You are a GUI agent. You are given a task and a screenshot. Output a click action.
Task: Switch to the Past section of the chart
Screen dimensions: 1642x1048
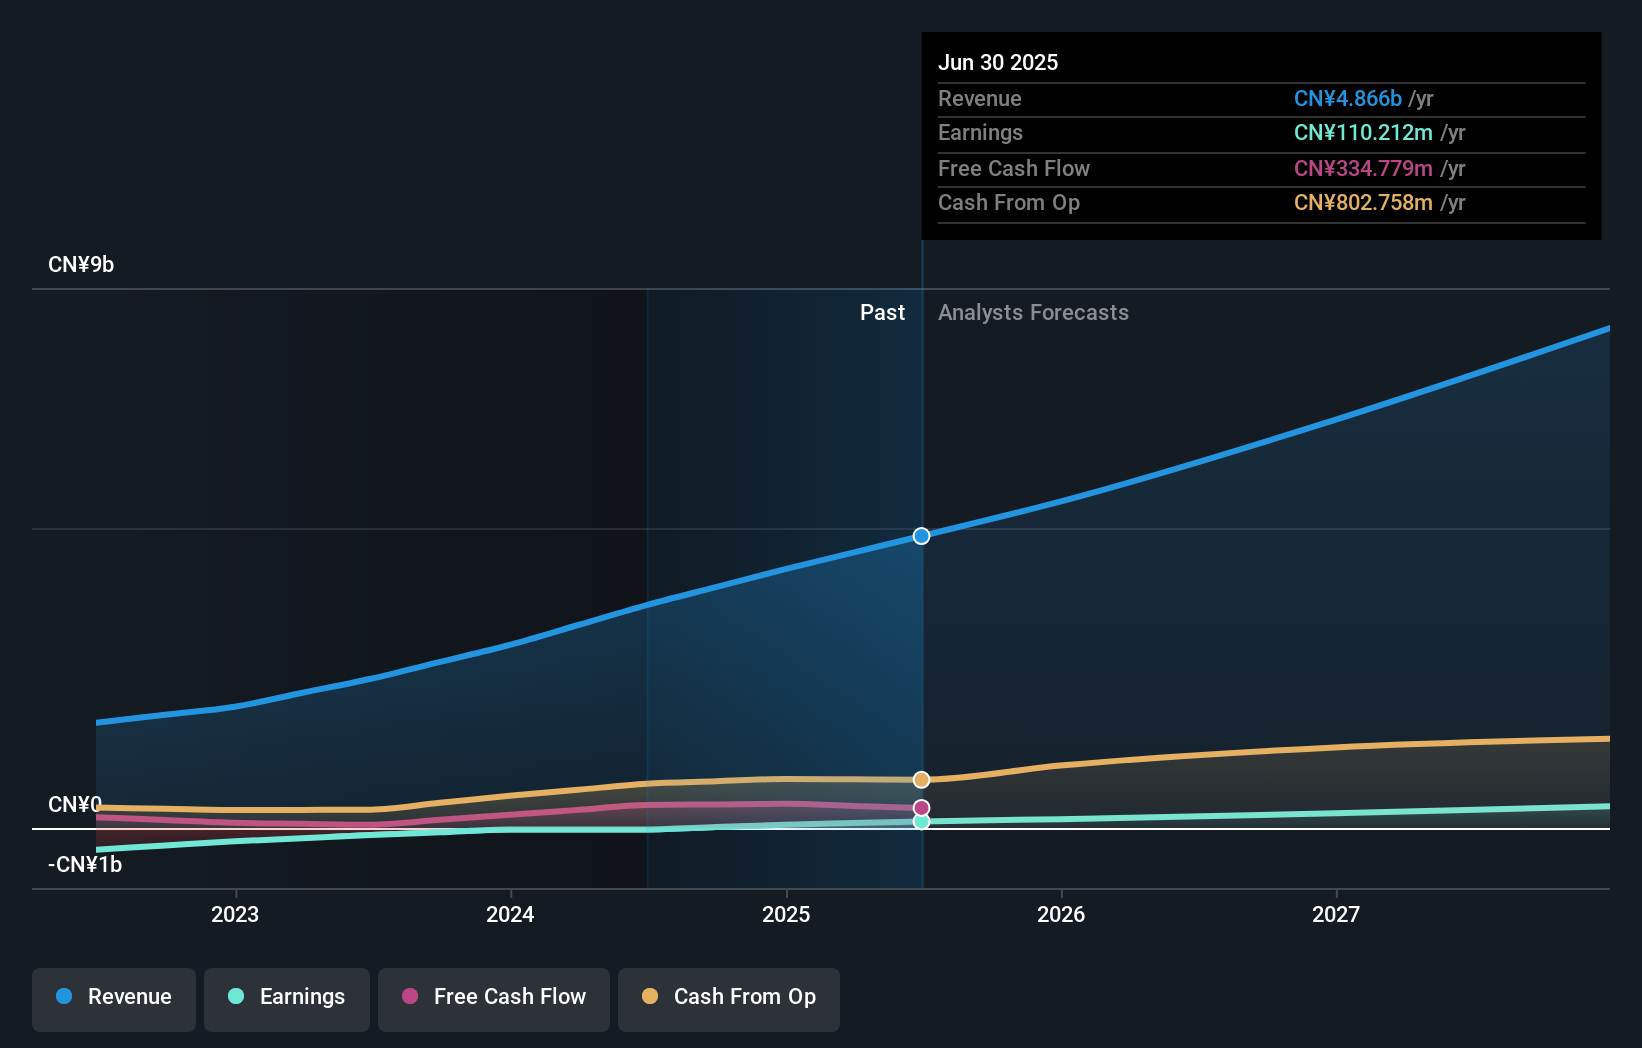882,312
